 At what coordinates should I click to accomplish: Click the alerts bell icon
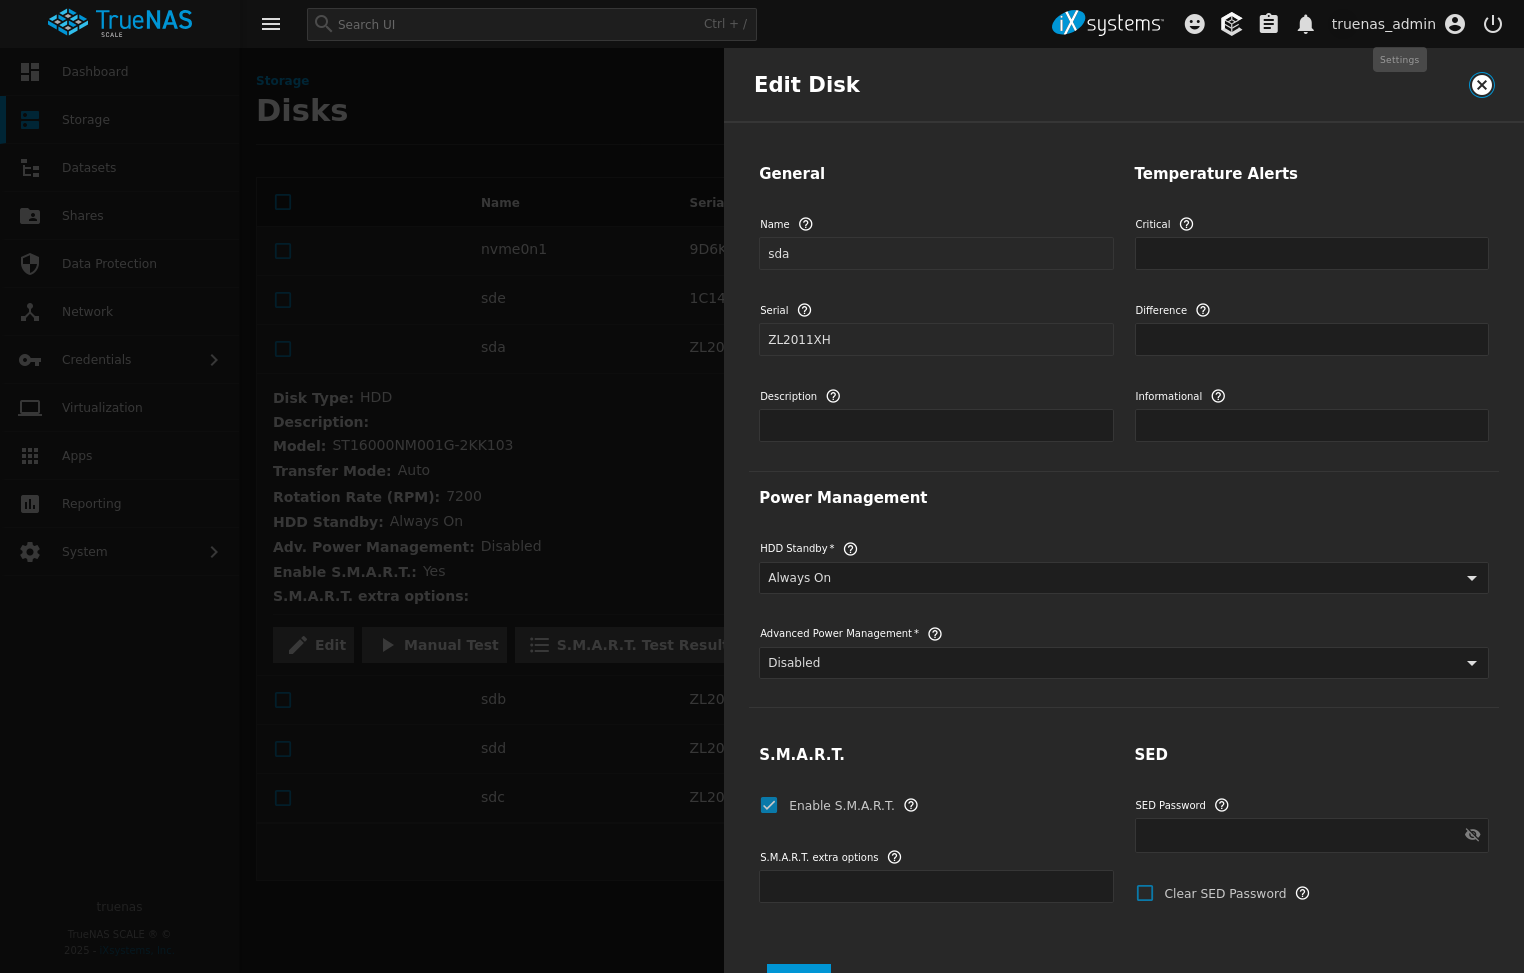pyautogui.click(x=1305, y=24)
